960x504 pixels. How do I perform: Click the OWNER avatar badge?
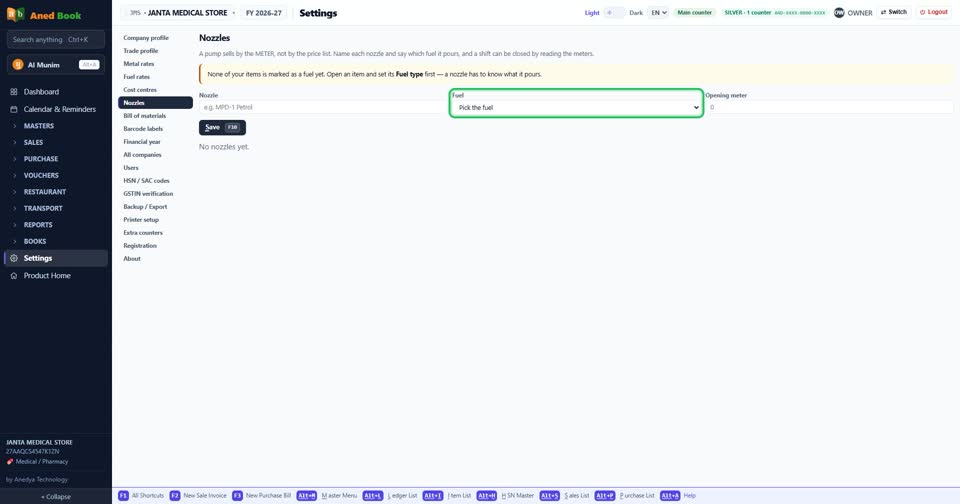(839, 12)
